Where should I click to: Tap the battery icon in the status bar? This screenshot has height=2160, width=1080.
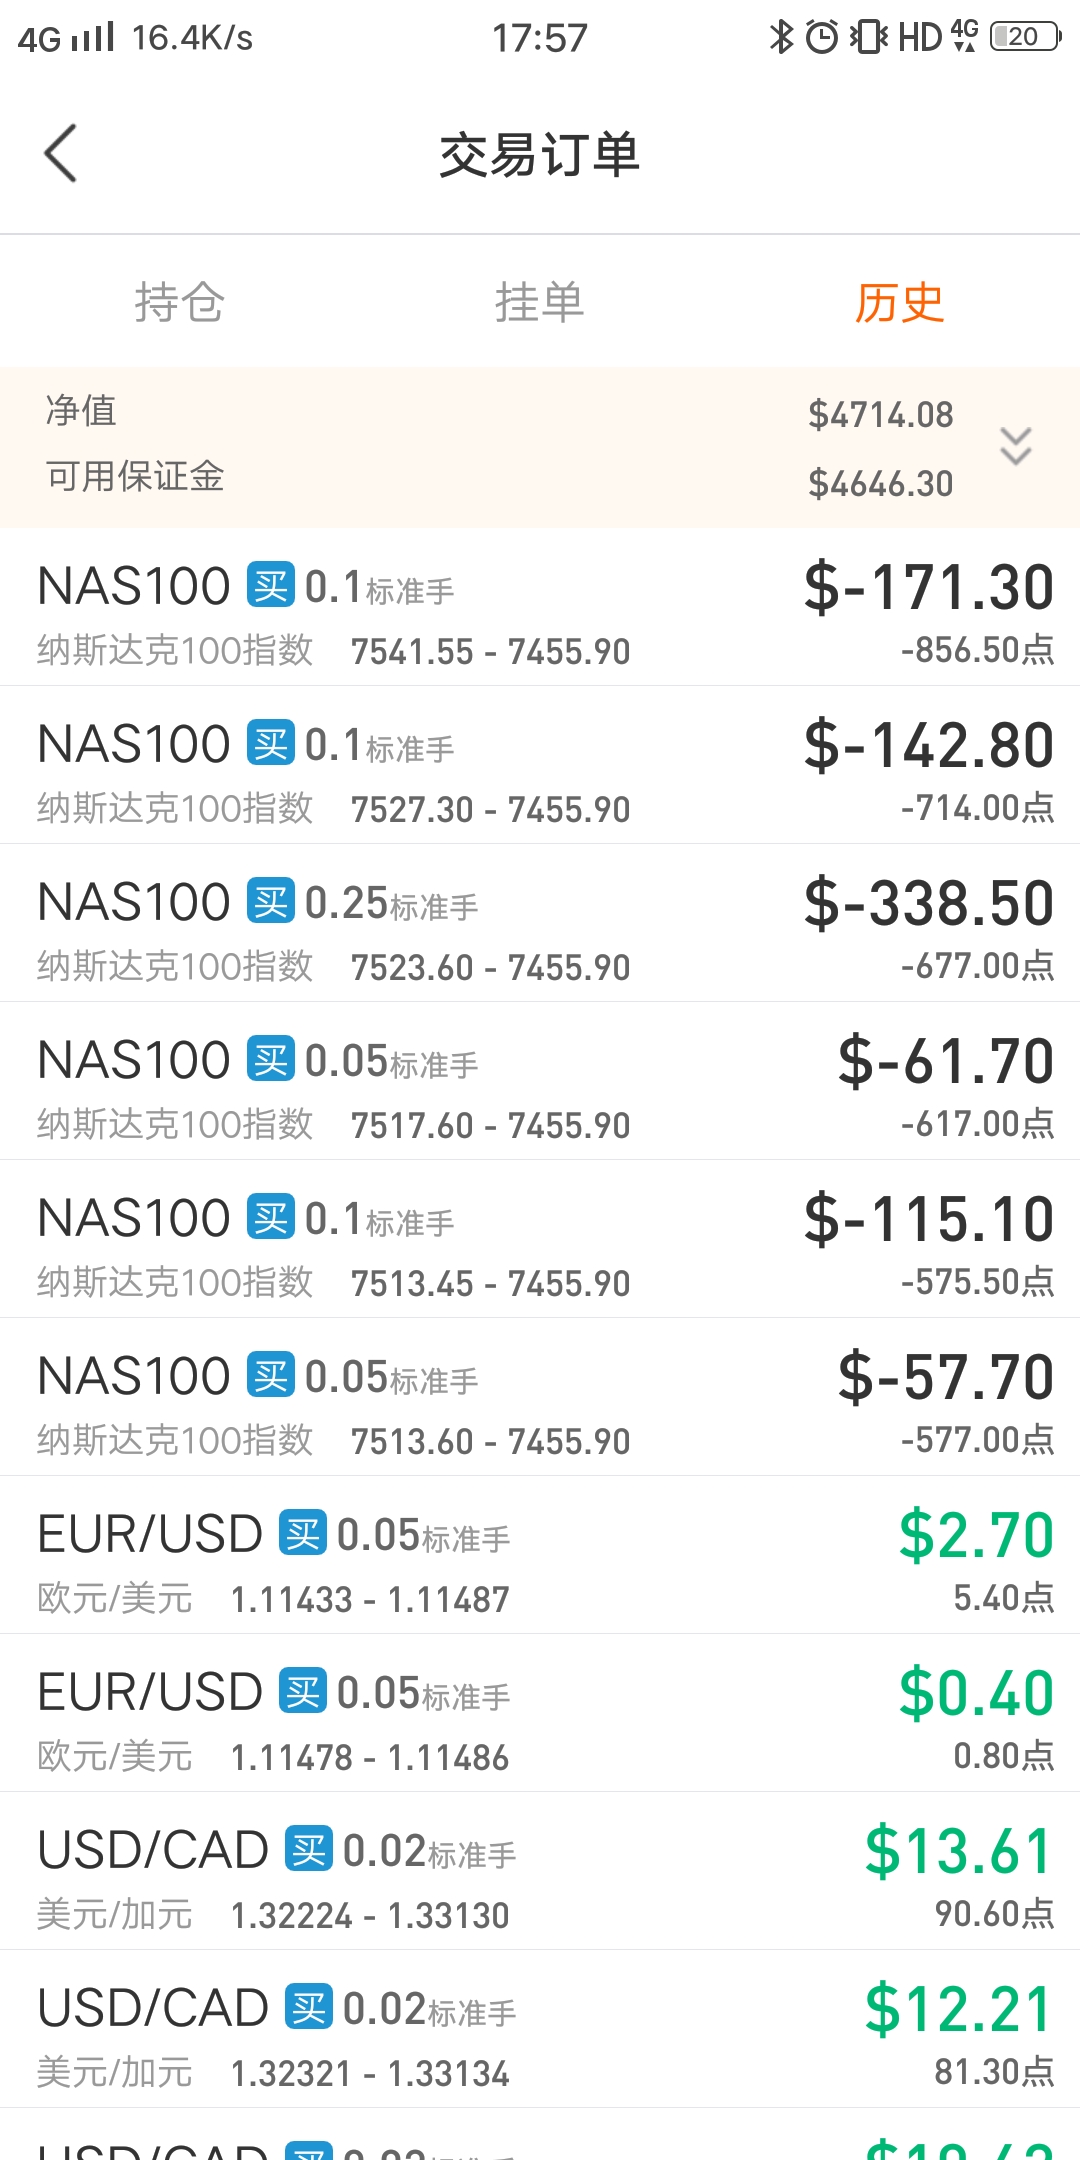[x=1025, y=37]
